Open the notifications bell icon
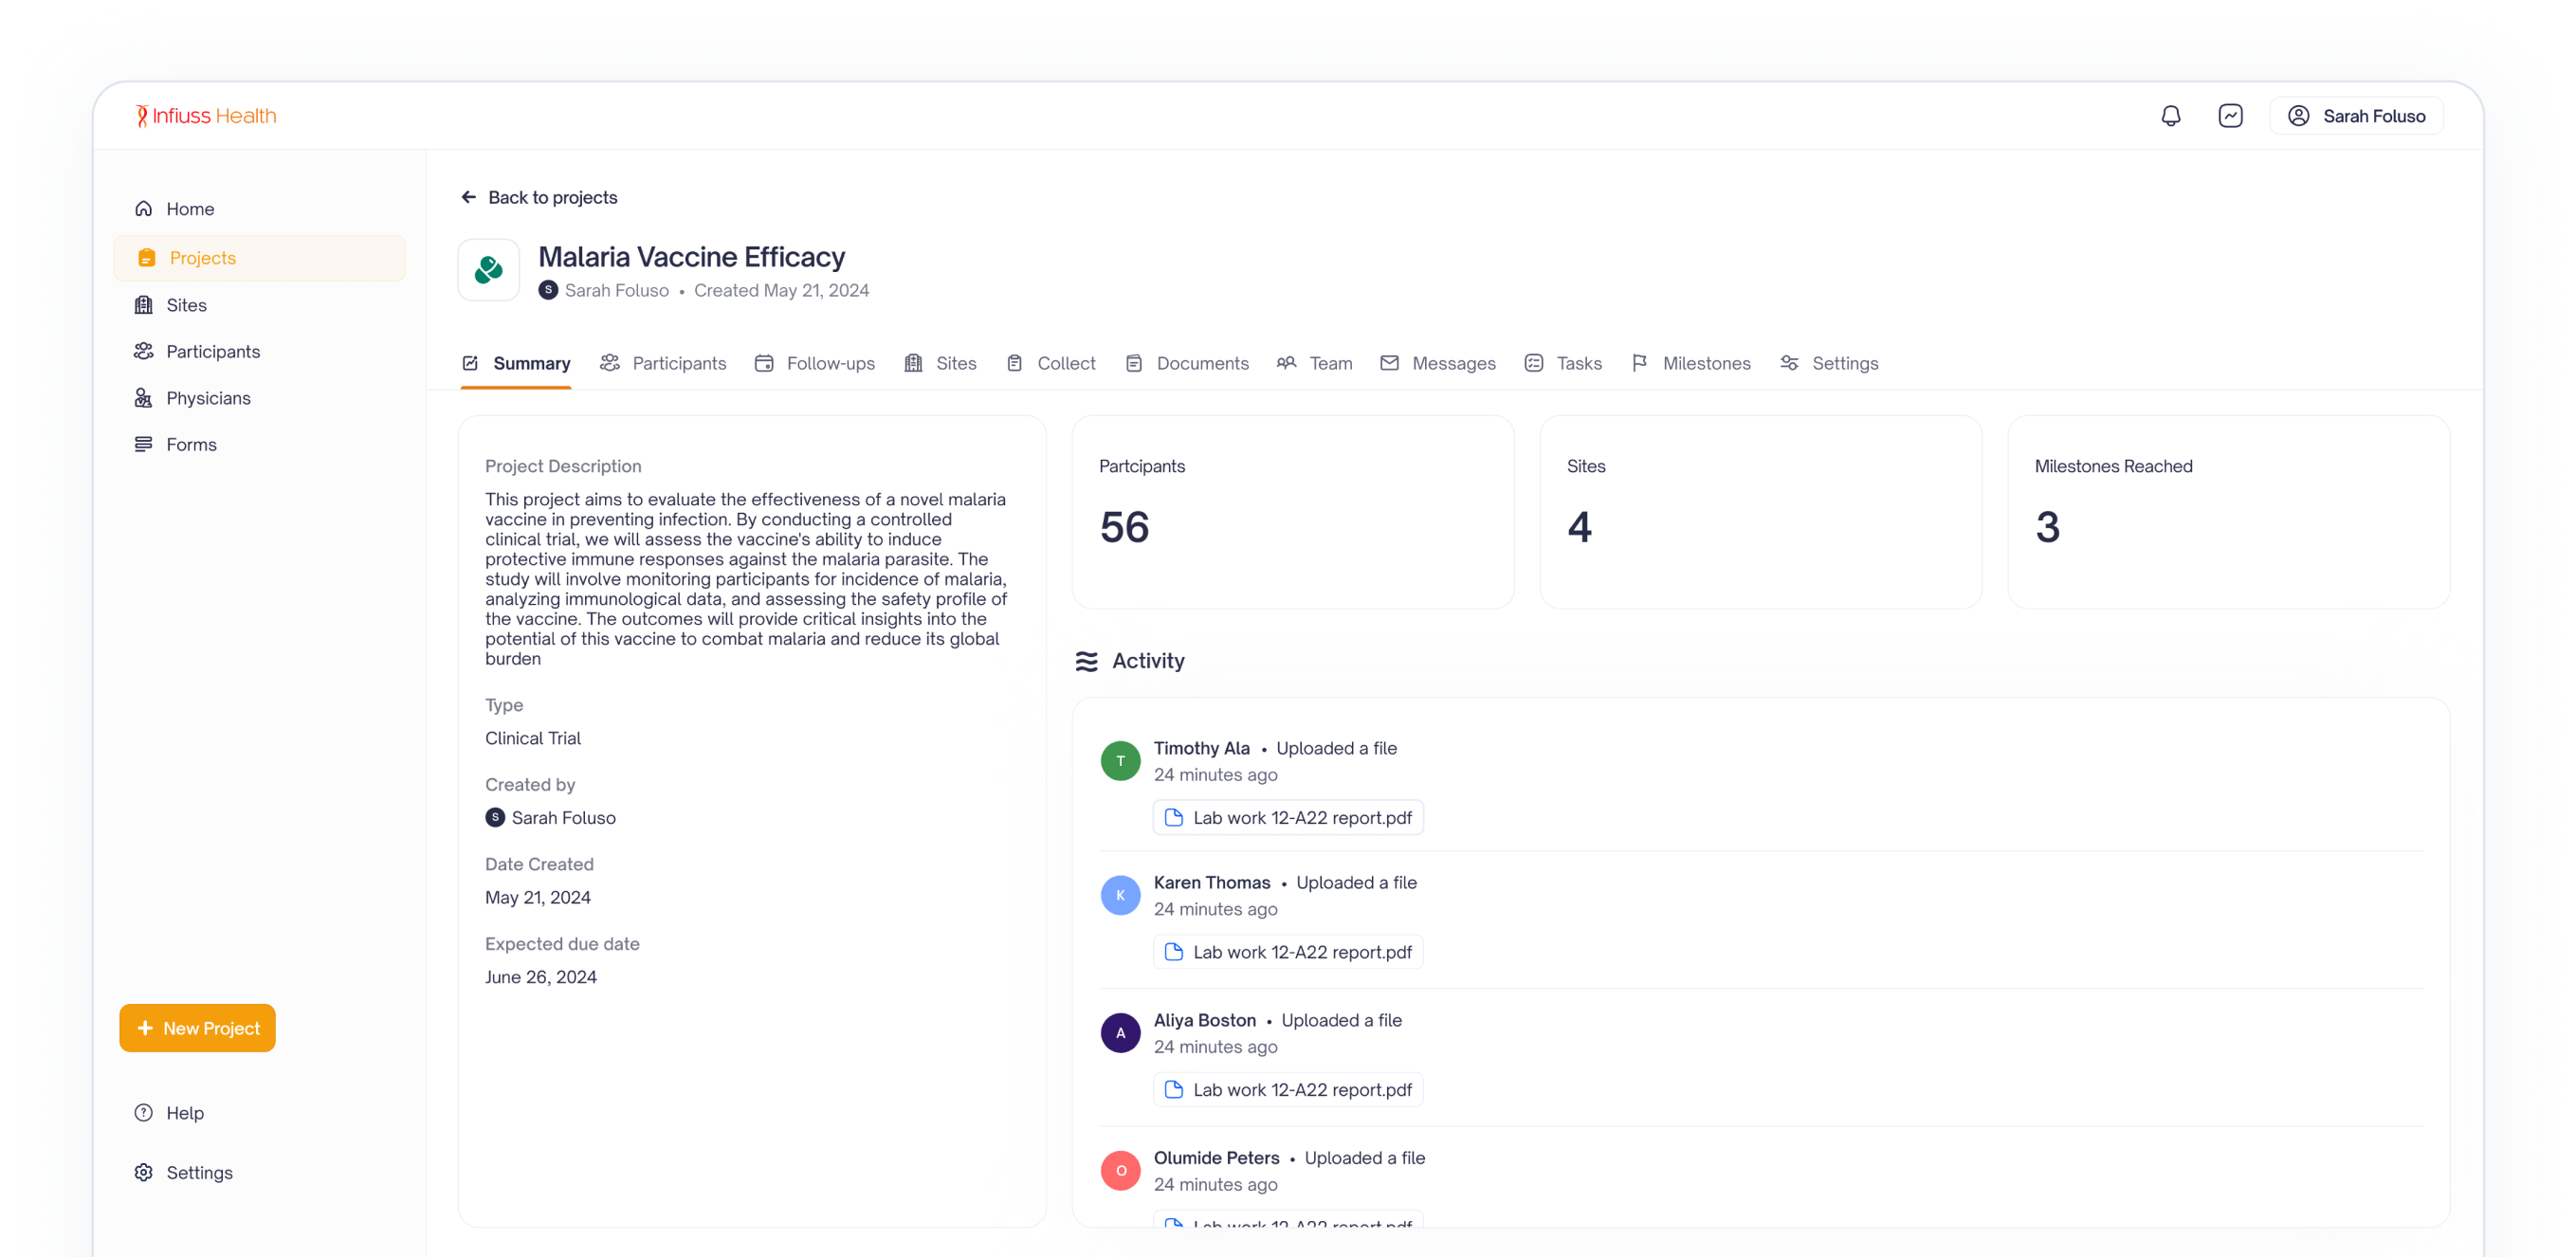The height and width of the screenshot is (1257, 2576). [x=2169, y=115]
